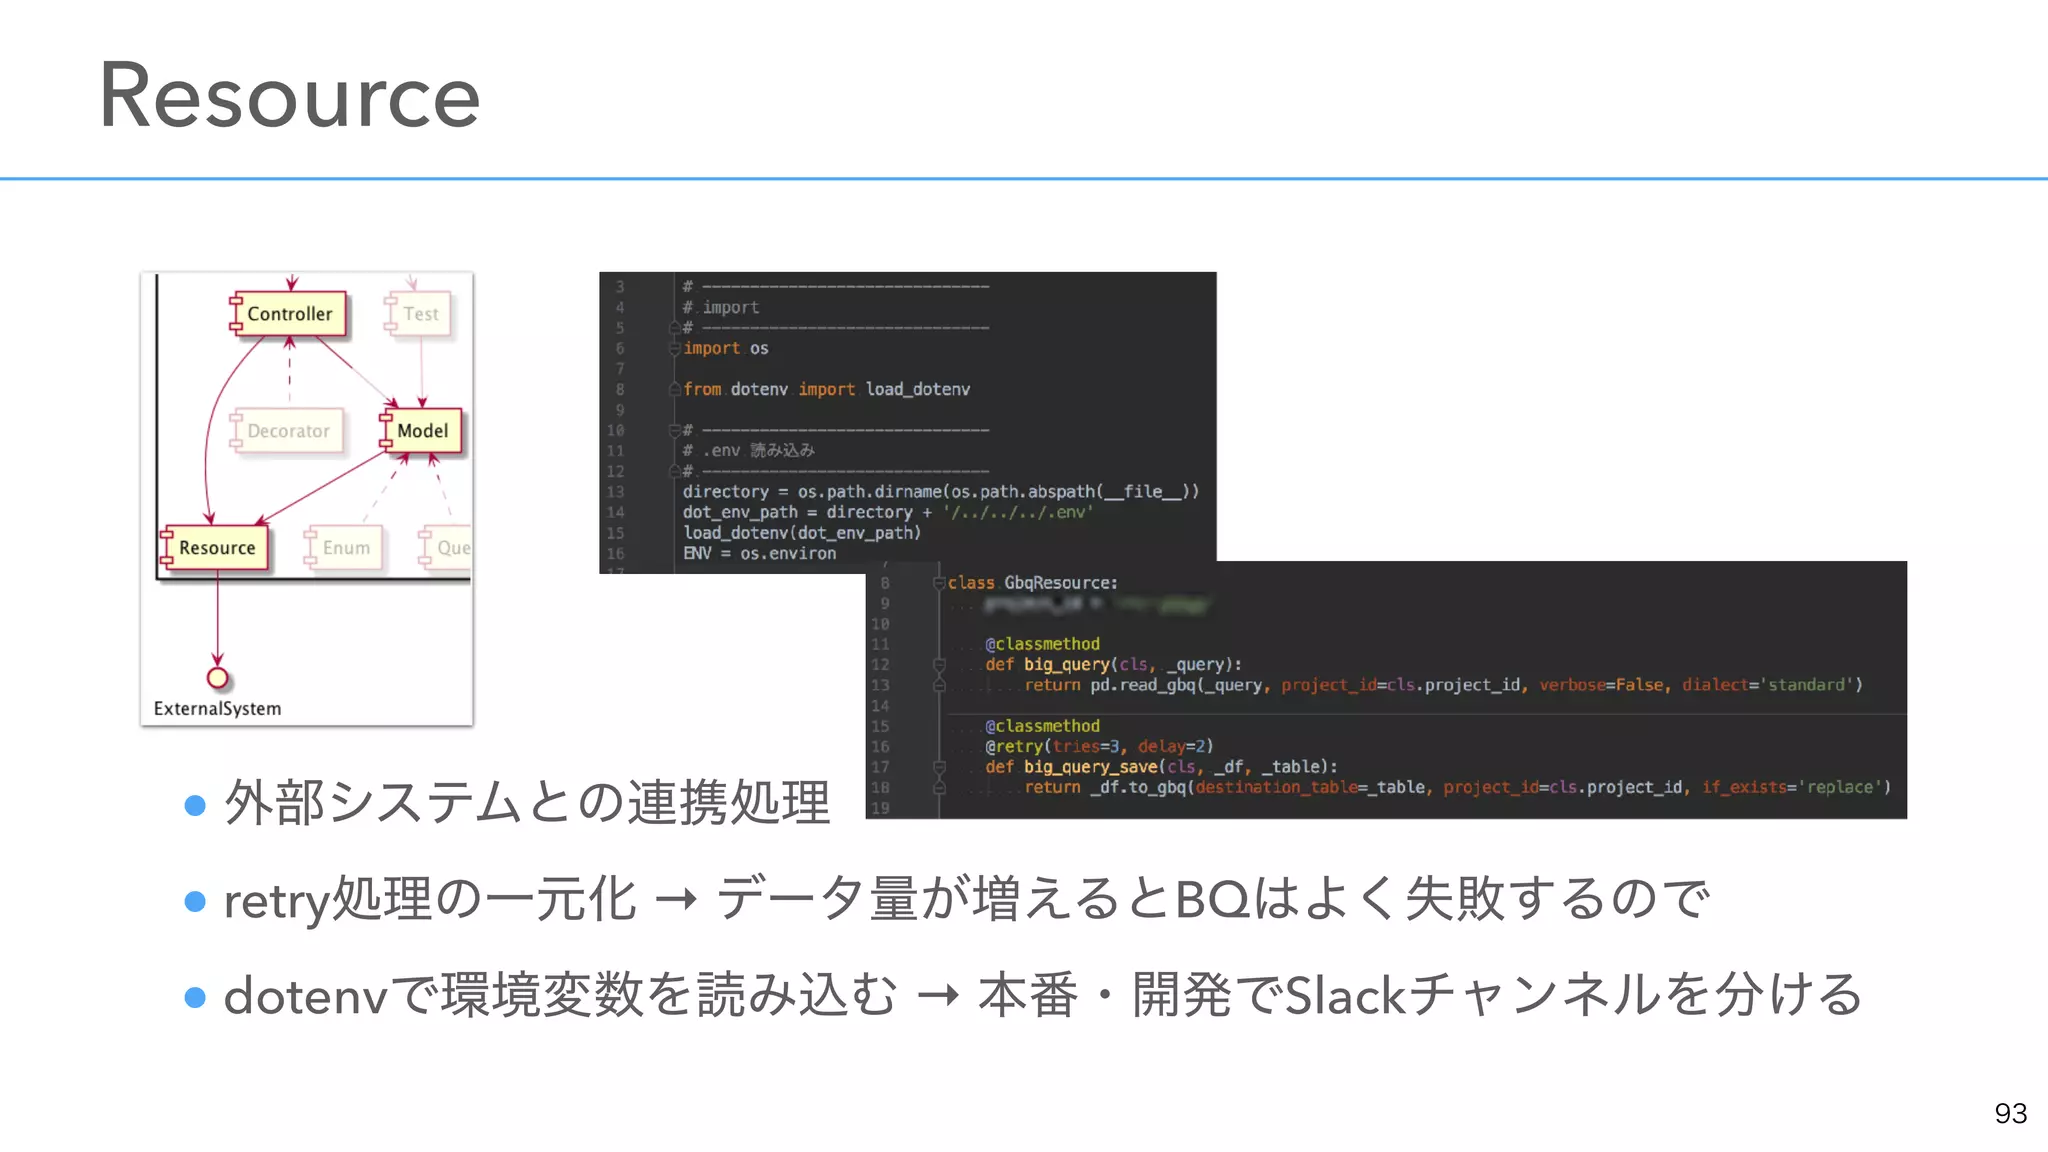This screenshot has width=2048, height=1152.
Task: Click the faded Test component
Action: coord(418,314)
